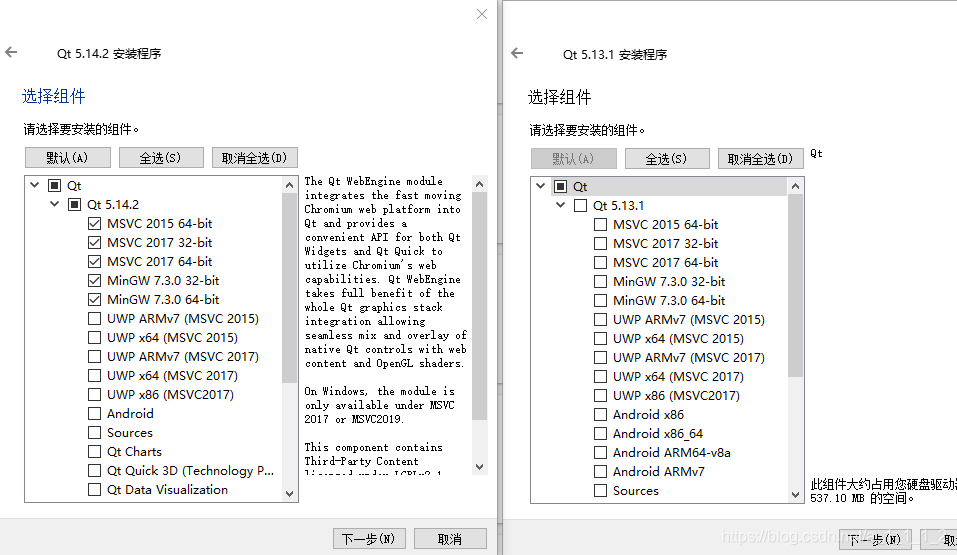Image resolution: width=957 pixels, height=555 pixels.
Task: Check the Qt 5.13.1 version checkbox
Action: tap(580, 206)
